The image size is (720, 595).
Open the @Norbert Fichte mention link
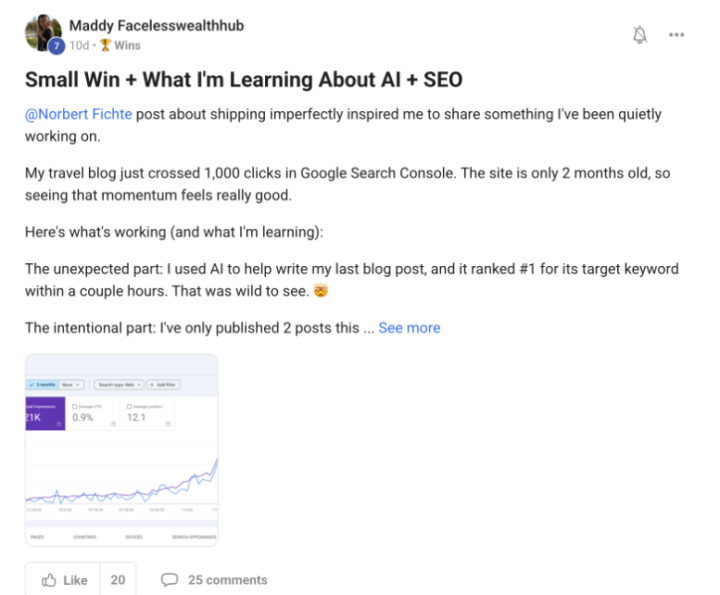tap(78, 114)
